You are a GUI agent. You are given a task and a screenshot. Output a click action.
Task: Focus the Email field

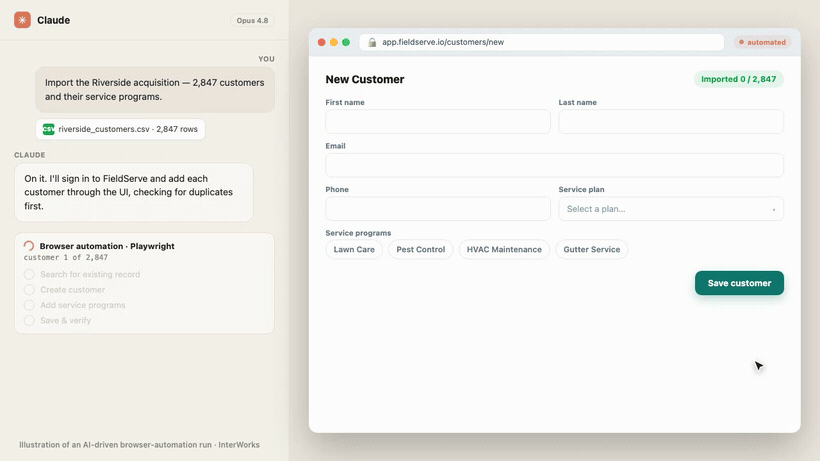click(x=554, y=165)
